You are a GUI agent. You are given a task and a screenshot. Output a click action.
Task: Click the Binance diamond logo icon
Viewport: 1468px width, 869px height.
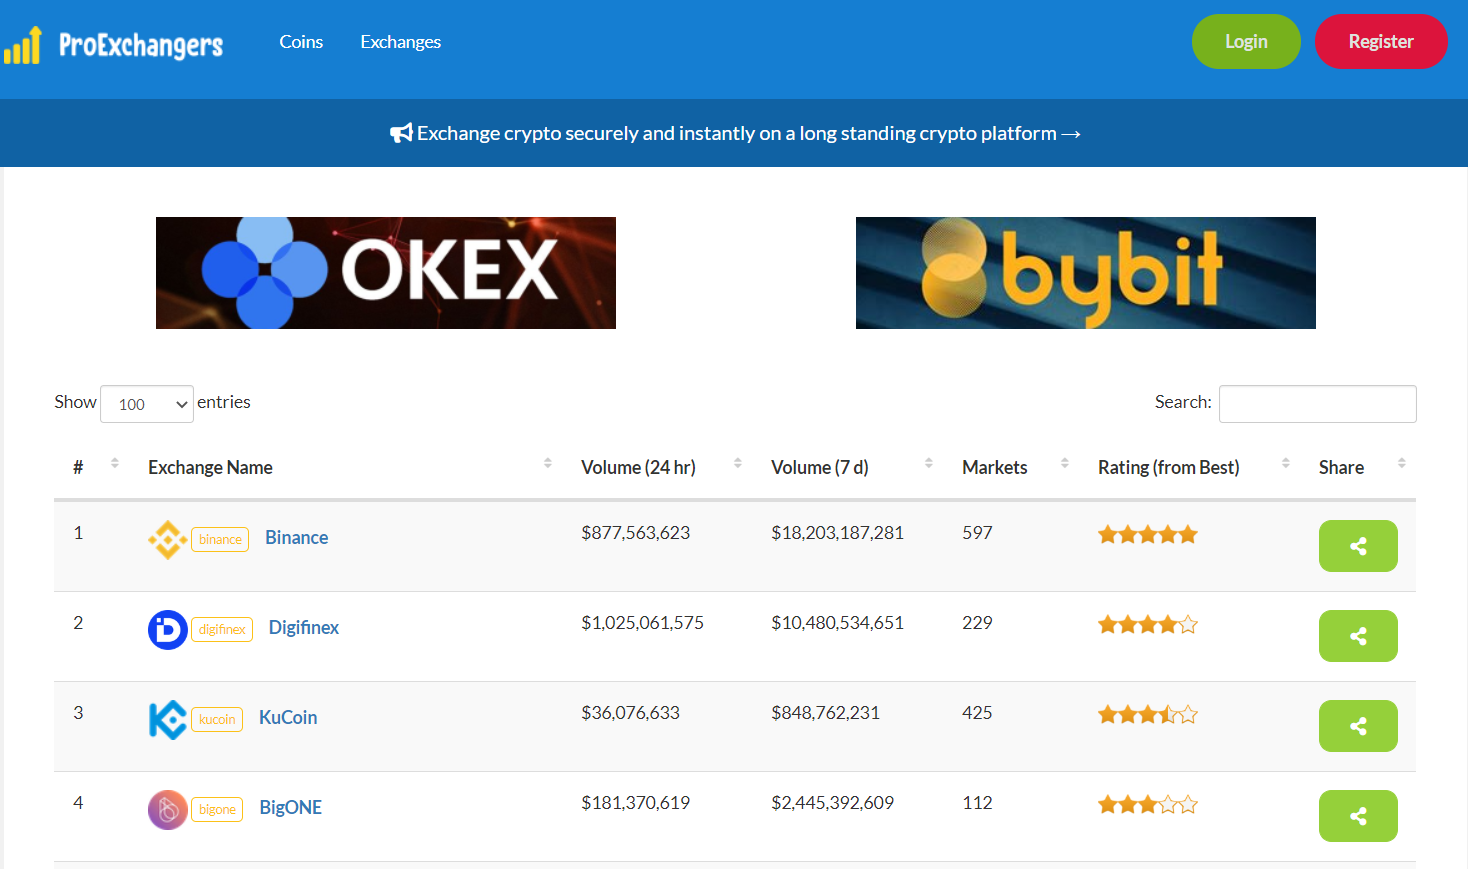(x=167, y=540)
